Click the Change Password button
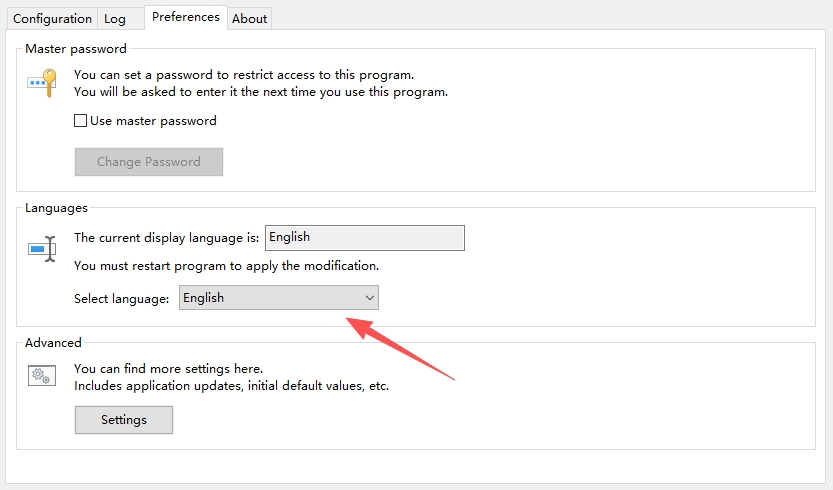Viewport: 833px width, 490px height. click(149, 162)
